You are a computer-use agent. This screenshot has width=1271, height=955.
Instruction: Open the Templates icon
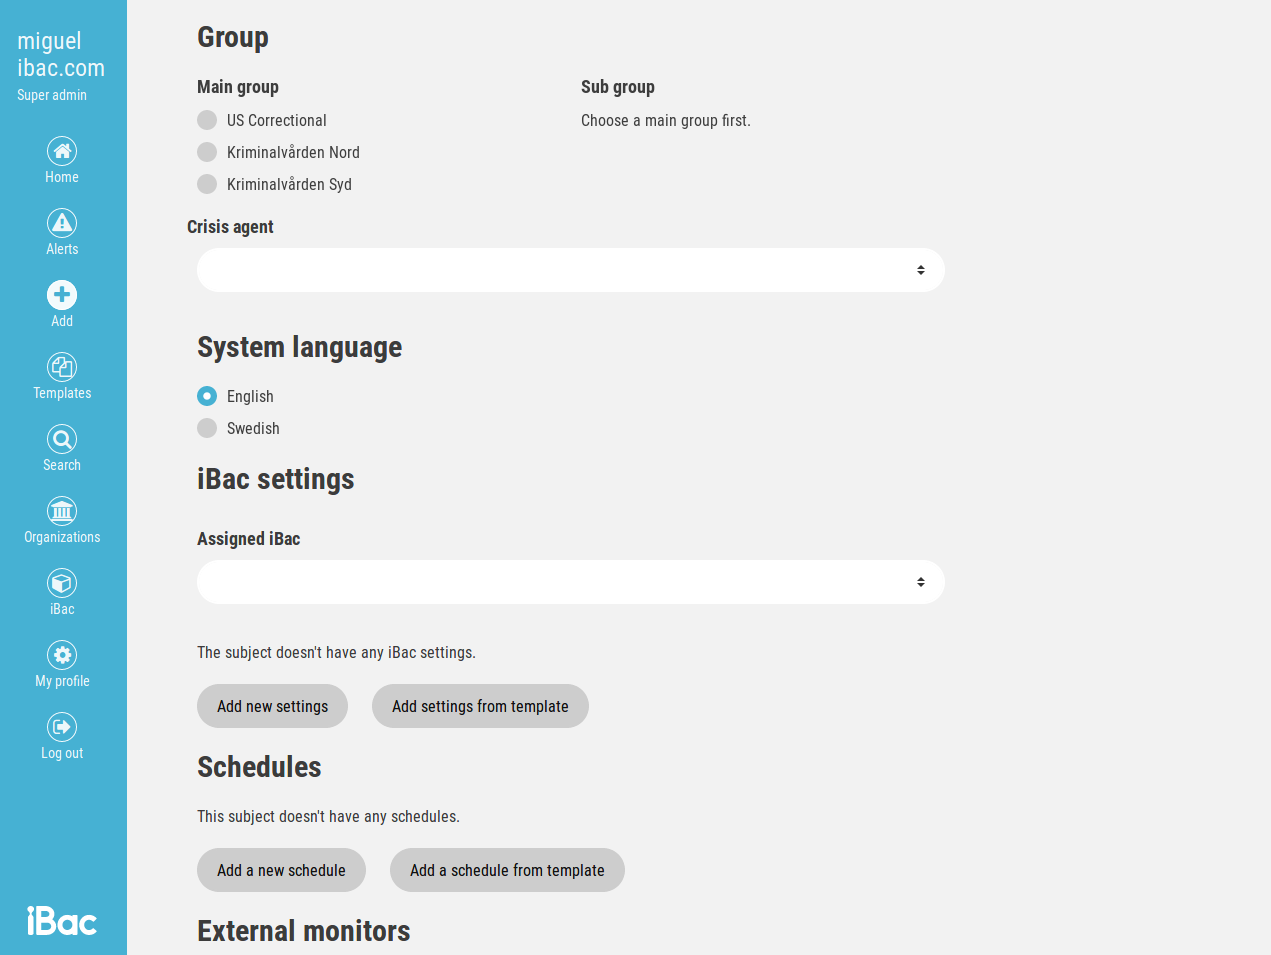pyautogui.click(x=62, y=367)
